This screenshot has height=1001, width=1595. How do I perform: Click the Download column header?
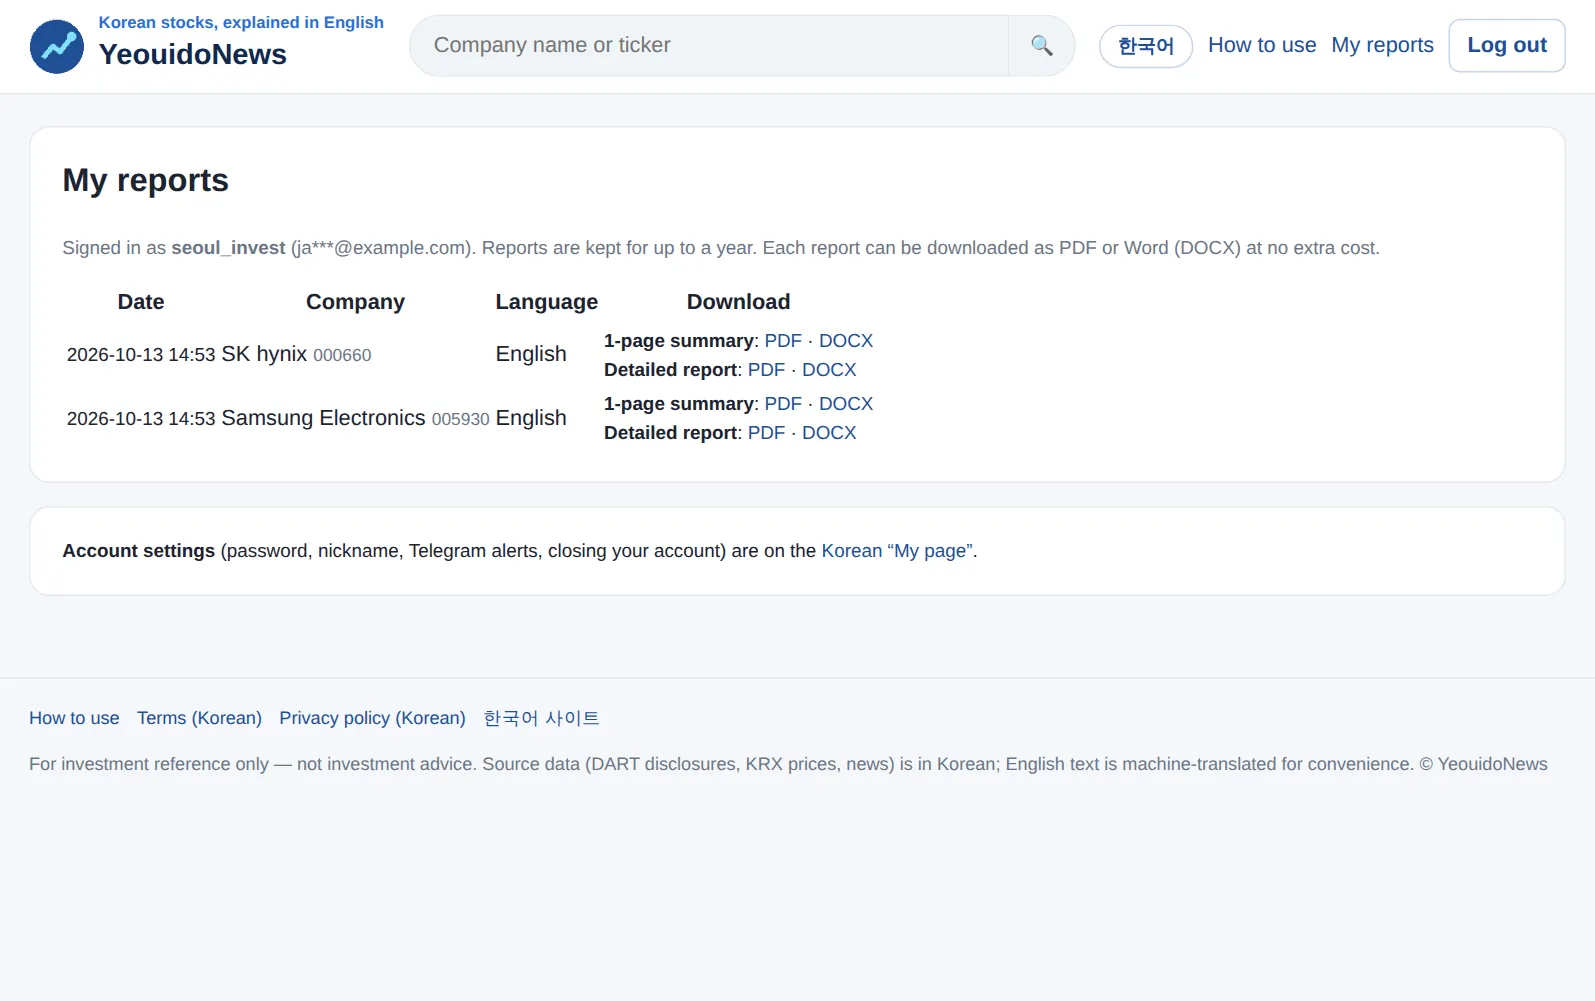pyautogui.click(x=738, y=302)
